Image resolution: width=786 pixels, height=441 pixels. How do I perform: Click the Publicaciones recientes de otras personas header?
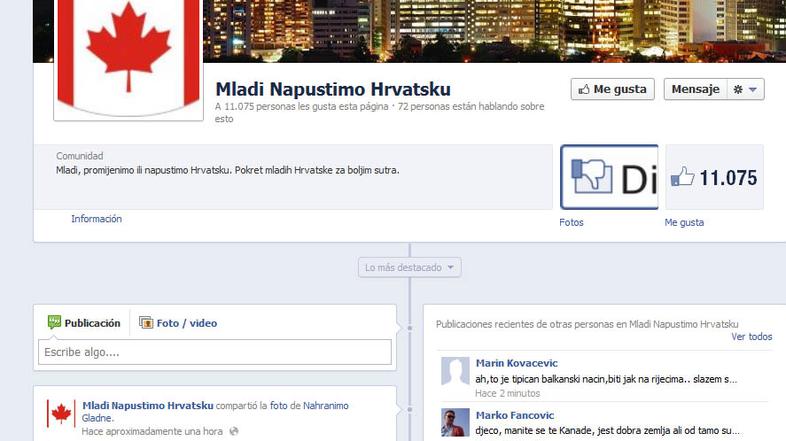coord(587,324)
